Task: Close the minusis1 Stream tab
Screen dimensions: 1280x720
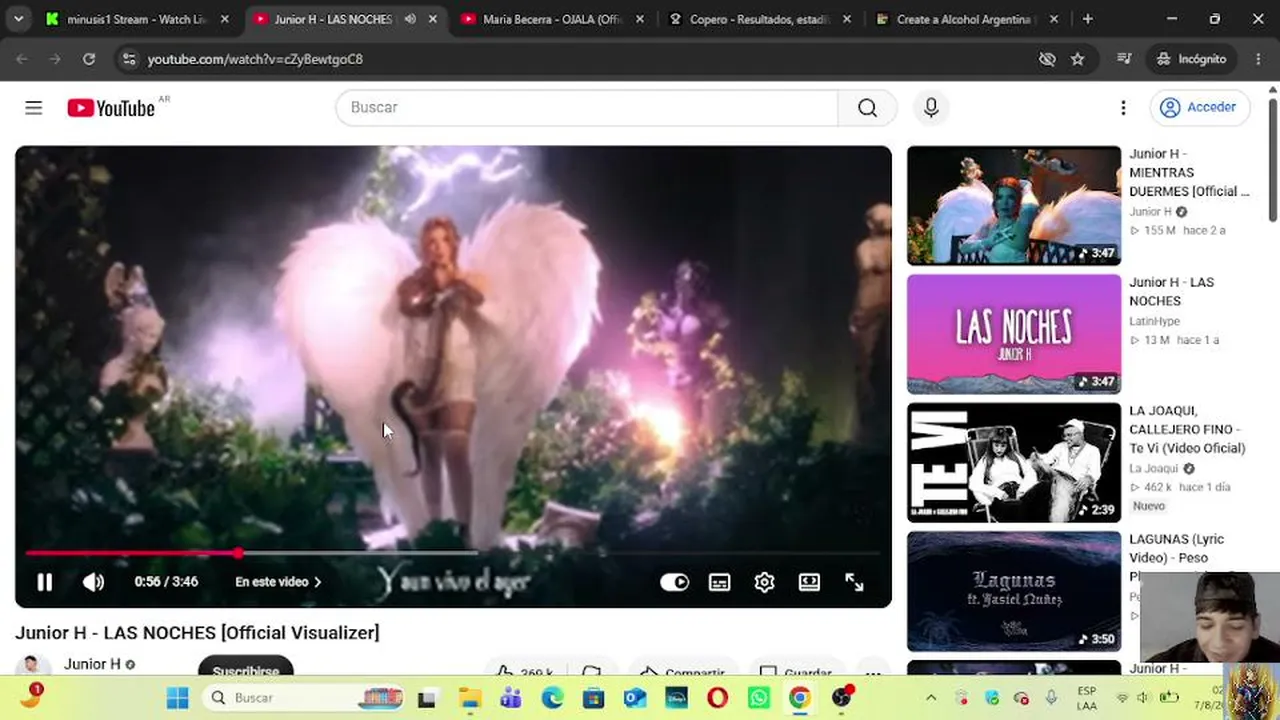Action: click(225, 19)
